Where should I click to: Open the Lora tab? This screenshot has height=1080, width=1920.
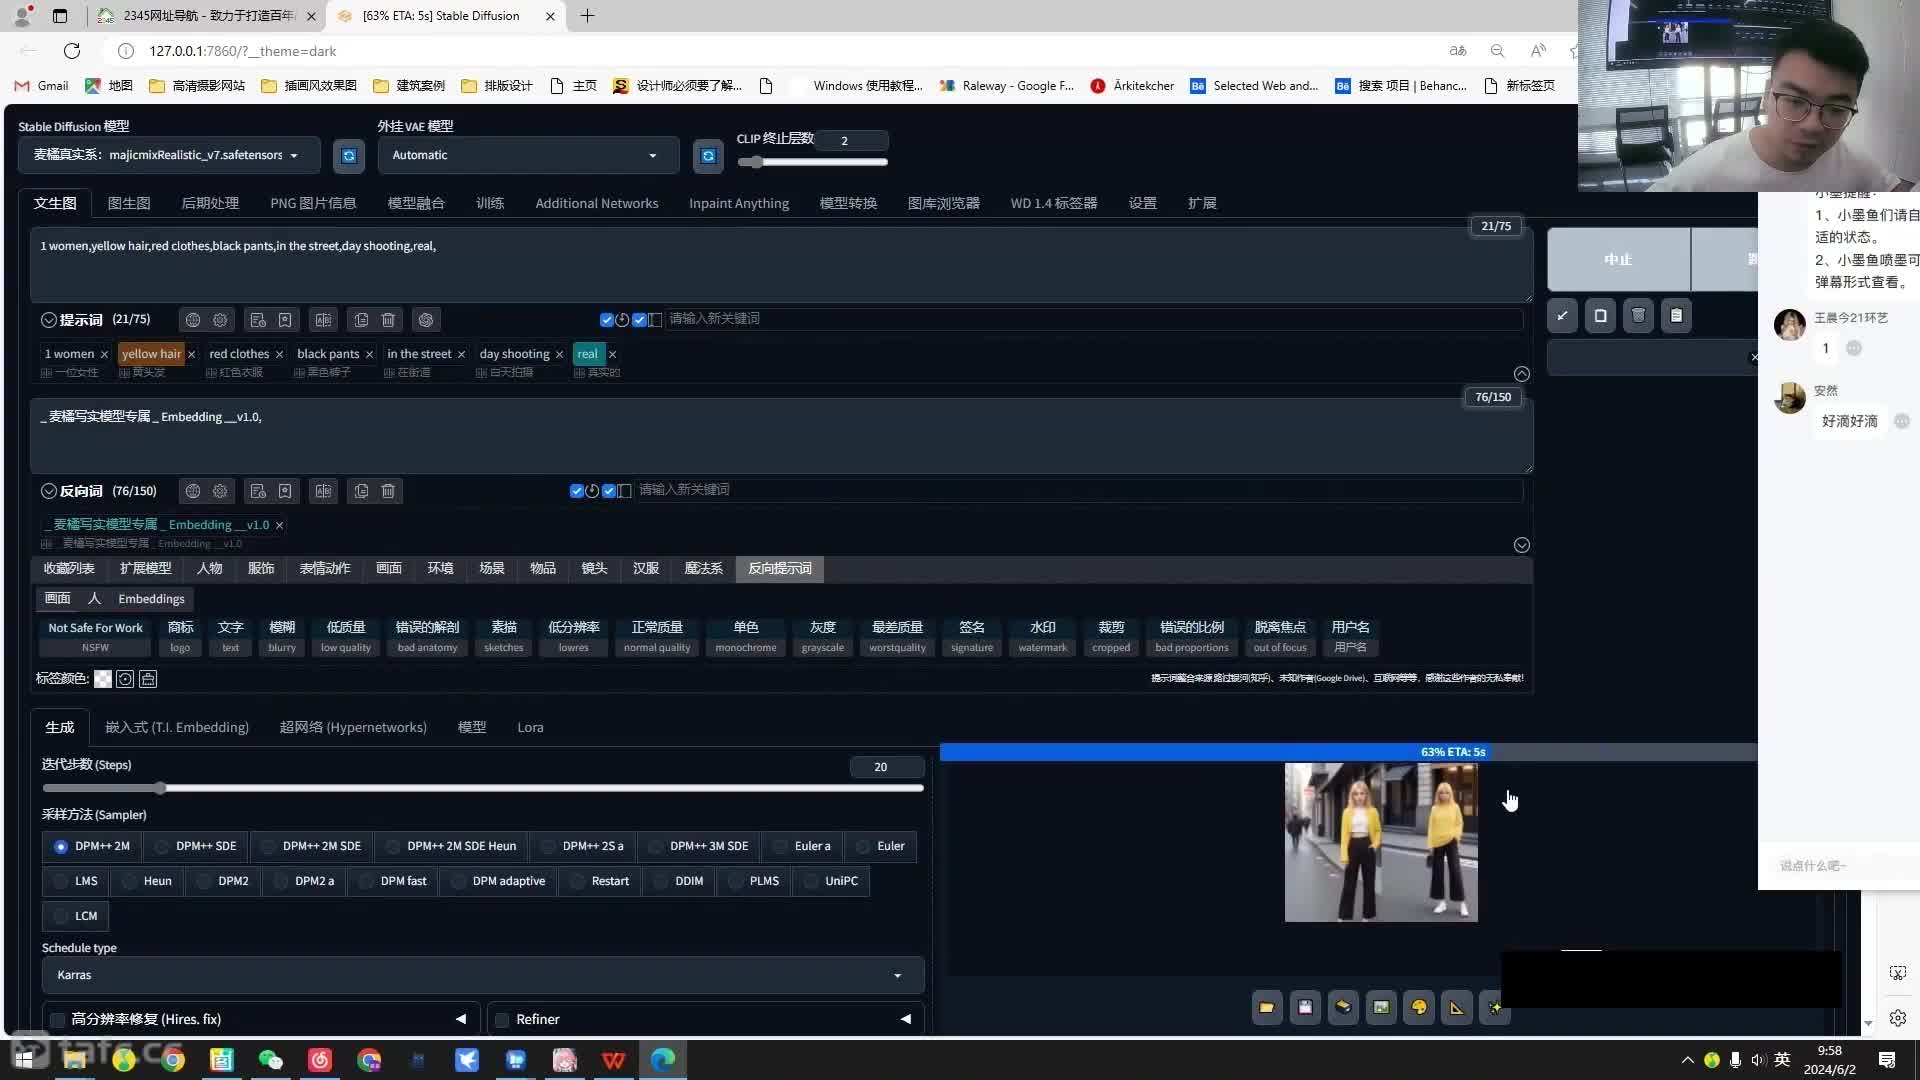click(x=530, y=727)
